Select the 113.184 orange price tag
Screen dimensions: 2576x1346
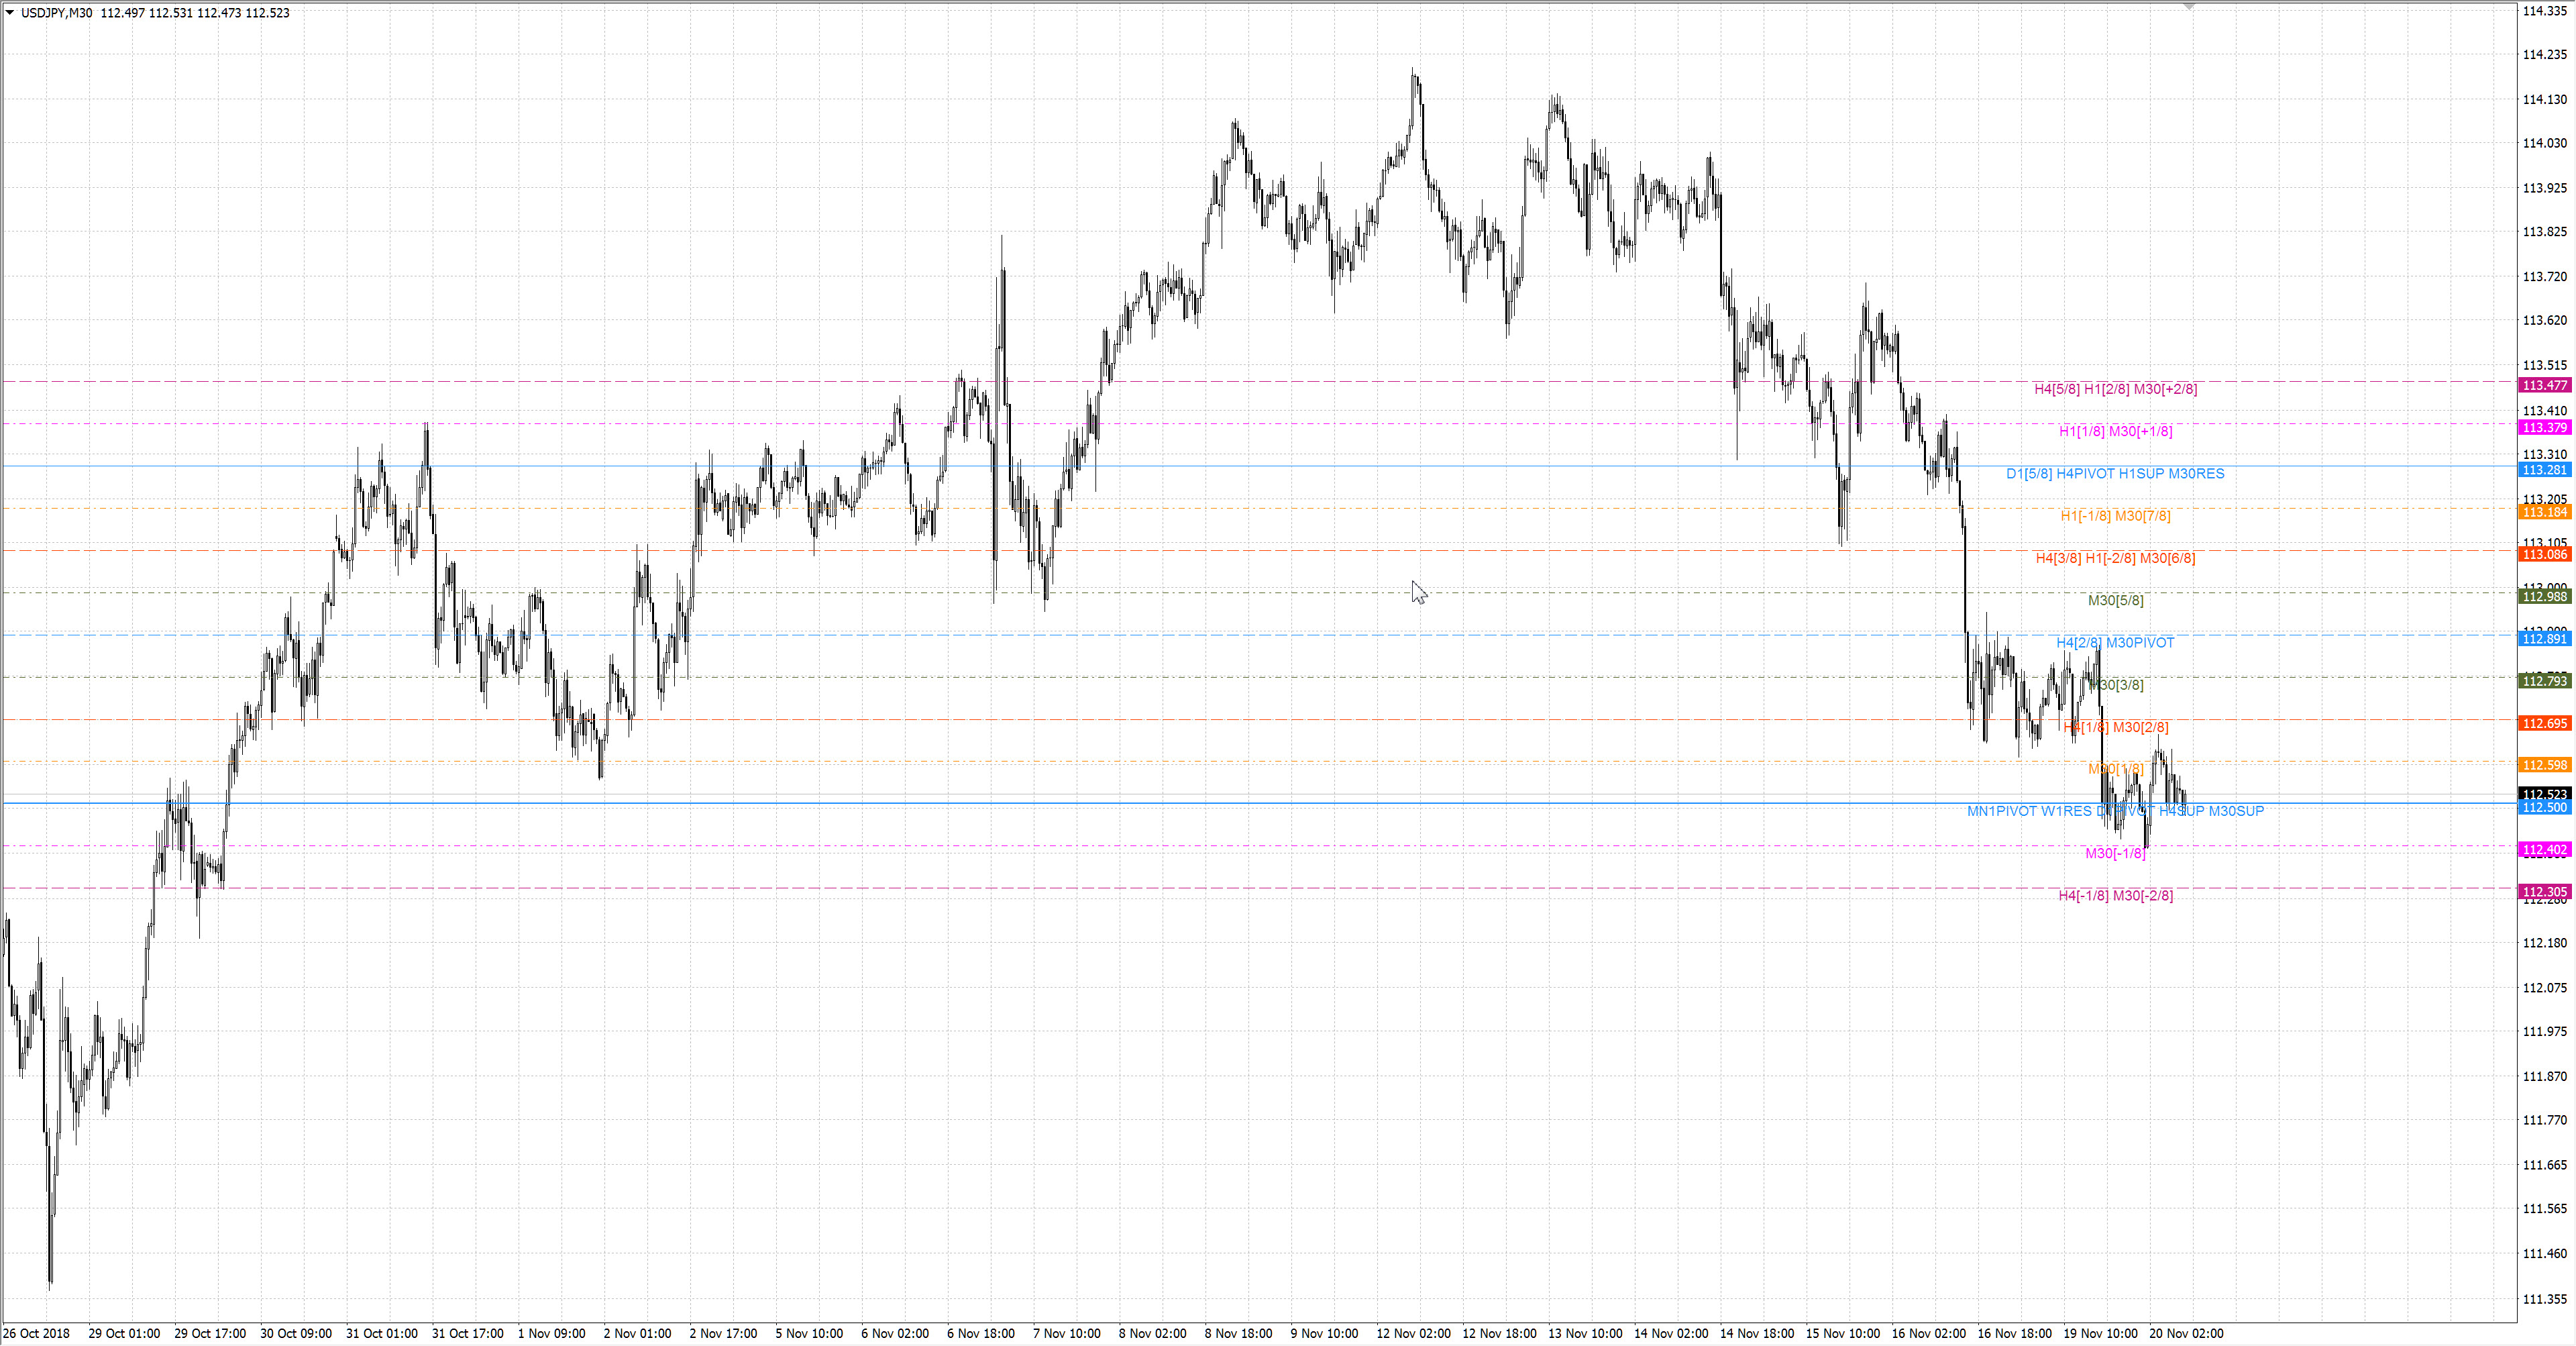coord(2544,513)
